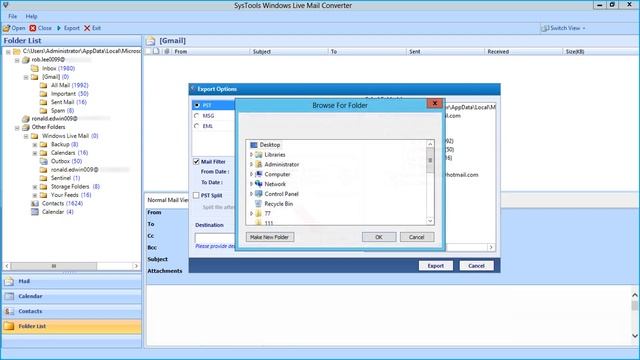Switch to the Calendar pane tab
The height and width of the screenshot is (360, 640).
click(72, 296)
